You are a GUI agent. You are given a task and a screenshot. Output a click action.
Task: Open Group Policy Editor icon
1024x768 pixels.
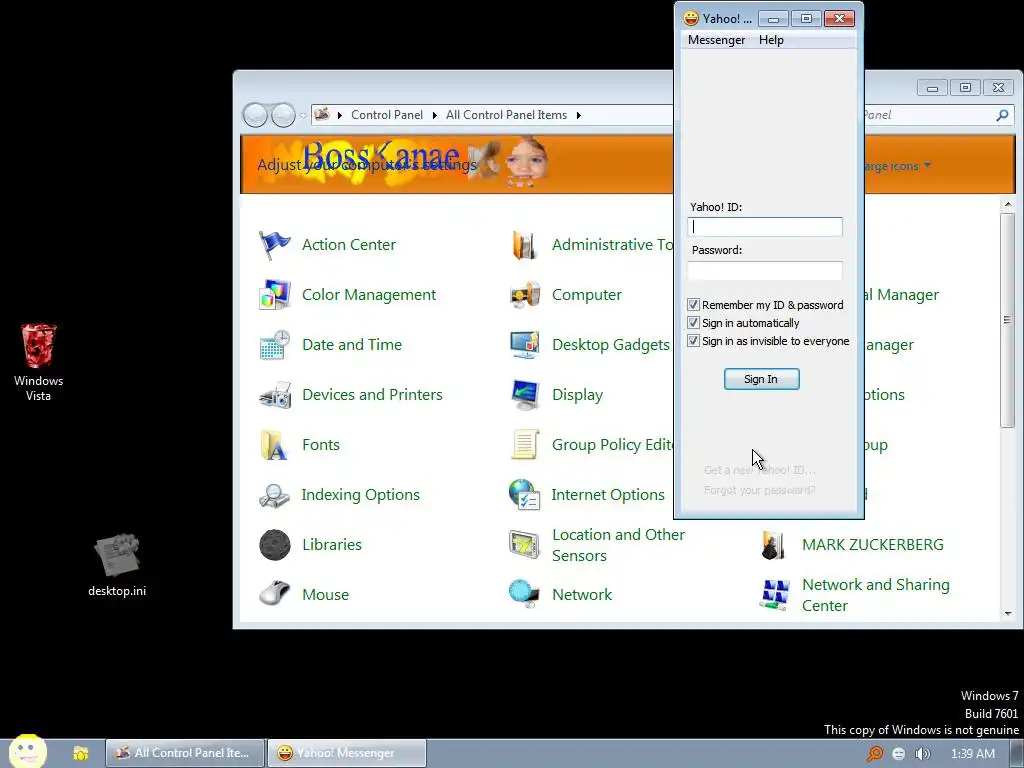tap(524, 445)
